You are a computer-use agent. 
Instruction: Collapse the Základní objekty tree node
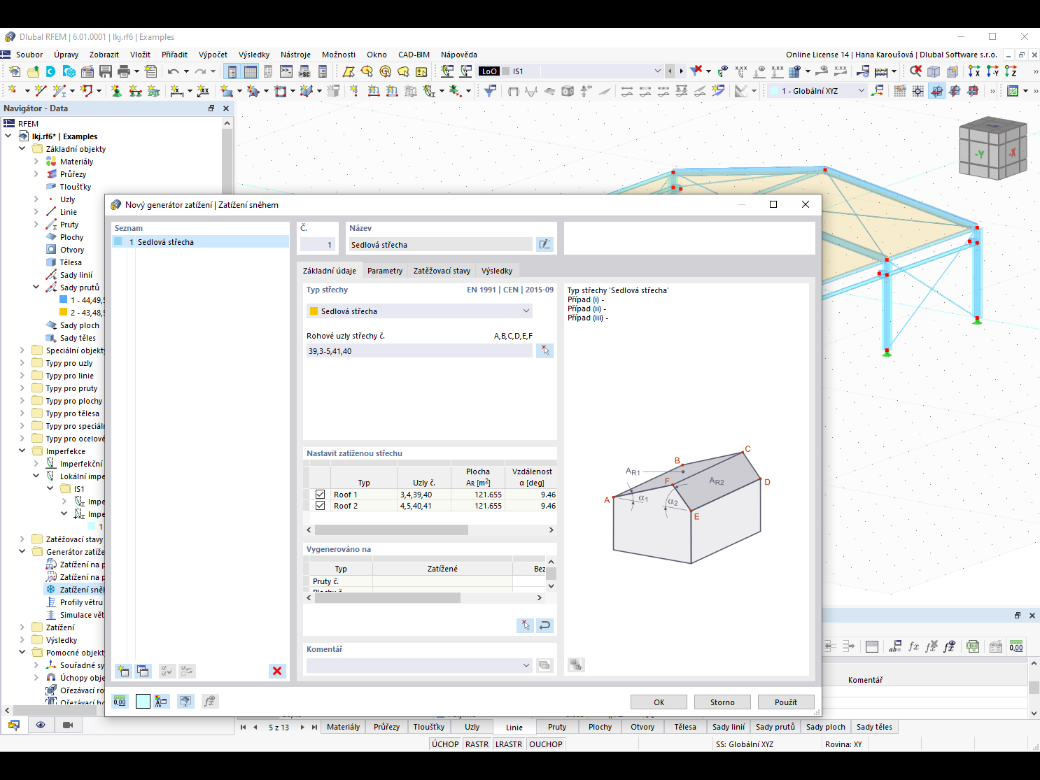pos(23,149)
